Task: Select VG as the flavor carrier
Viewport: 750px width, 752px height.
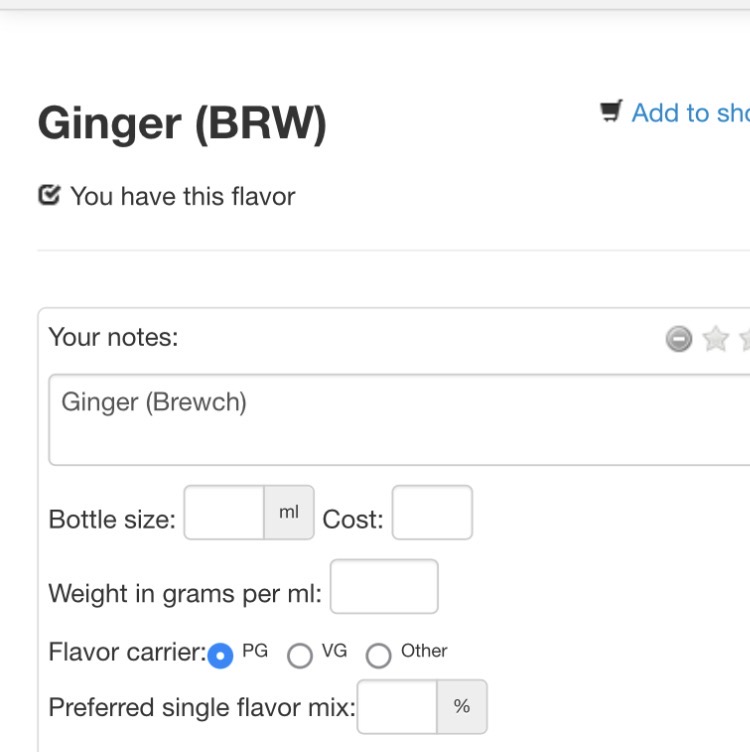Action: 299,655
